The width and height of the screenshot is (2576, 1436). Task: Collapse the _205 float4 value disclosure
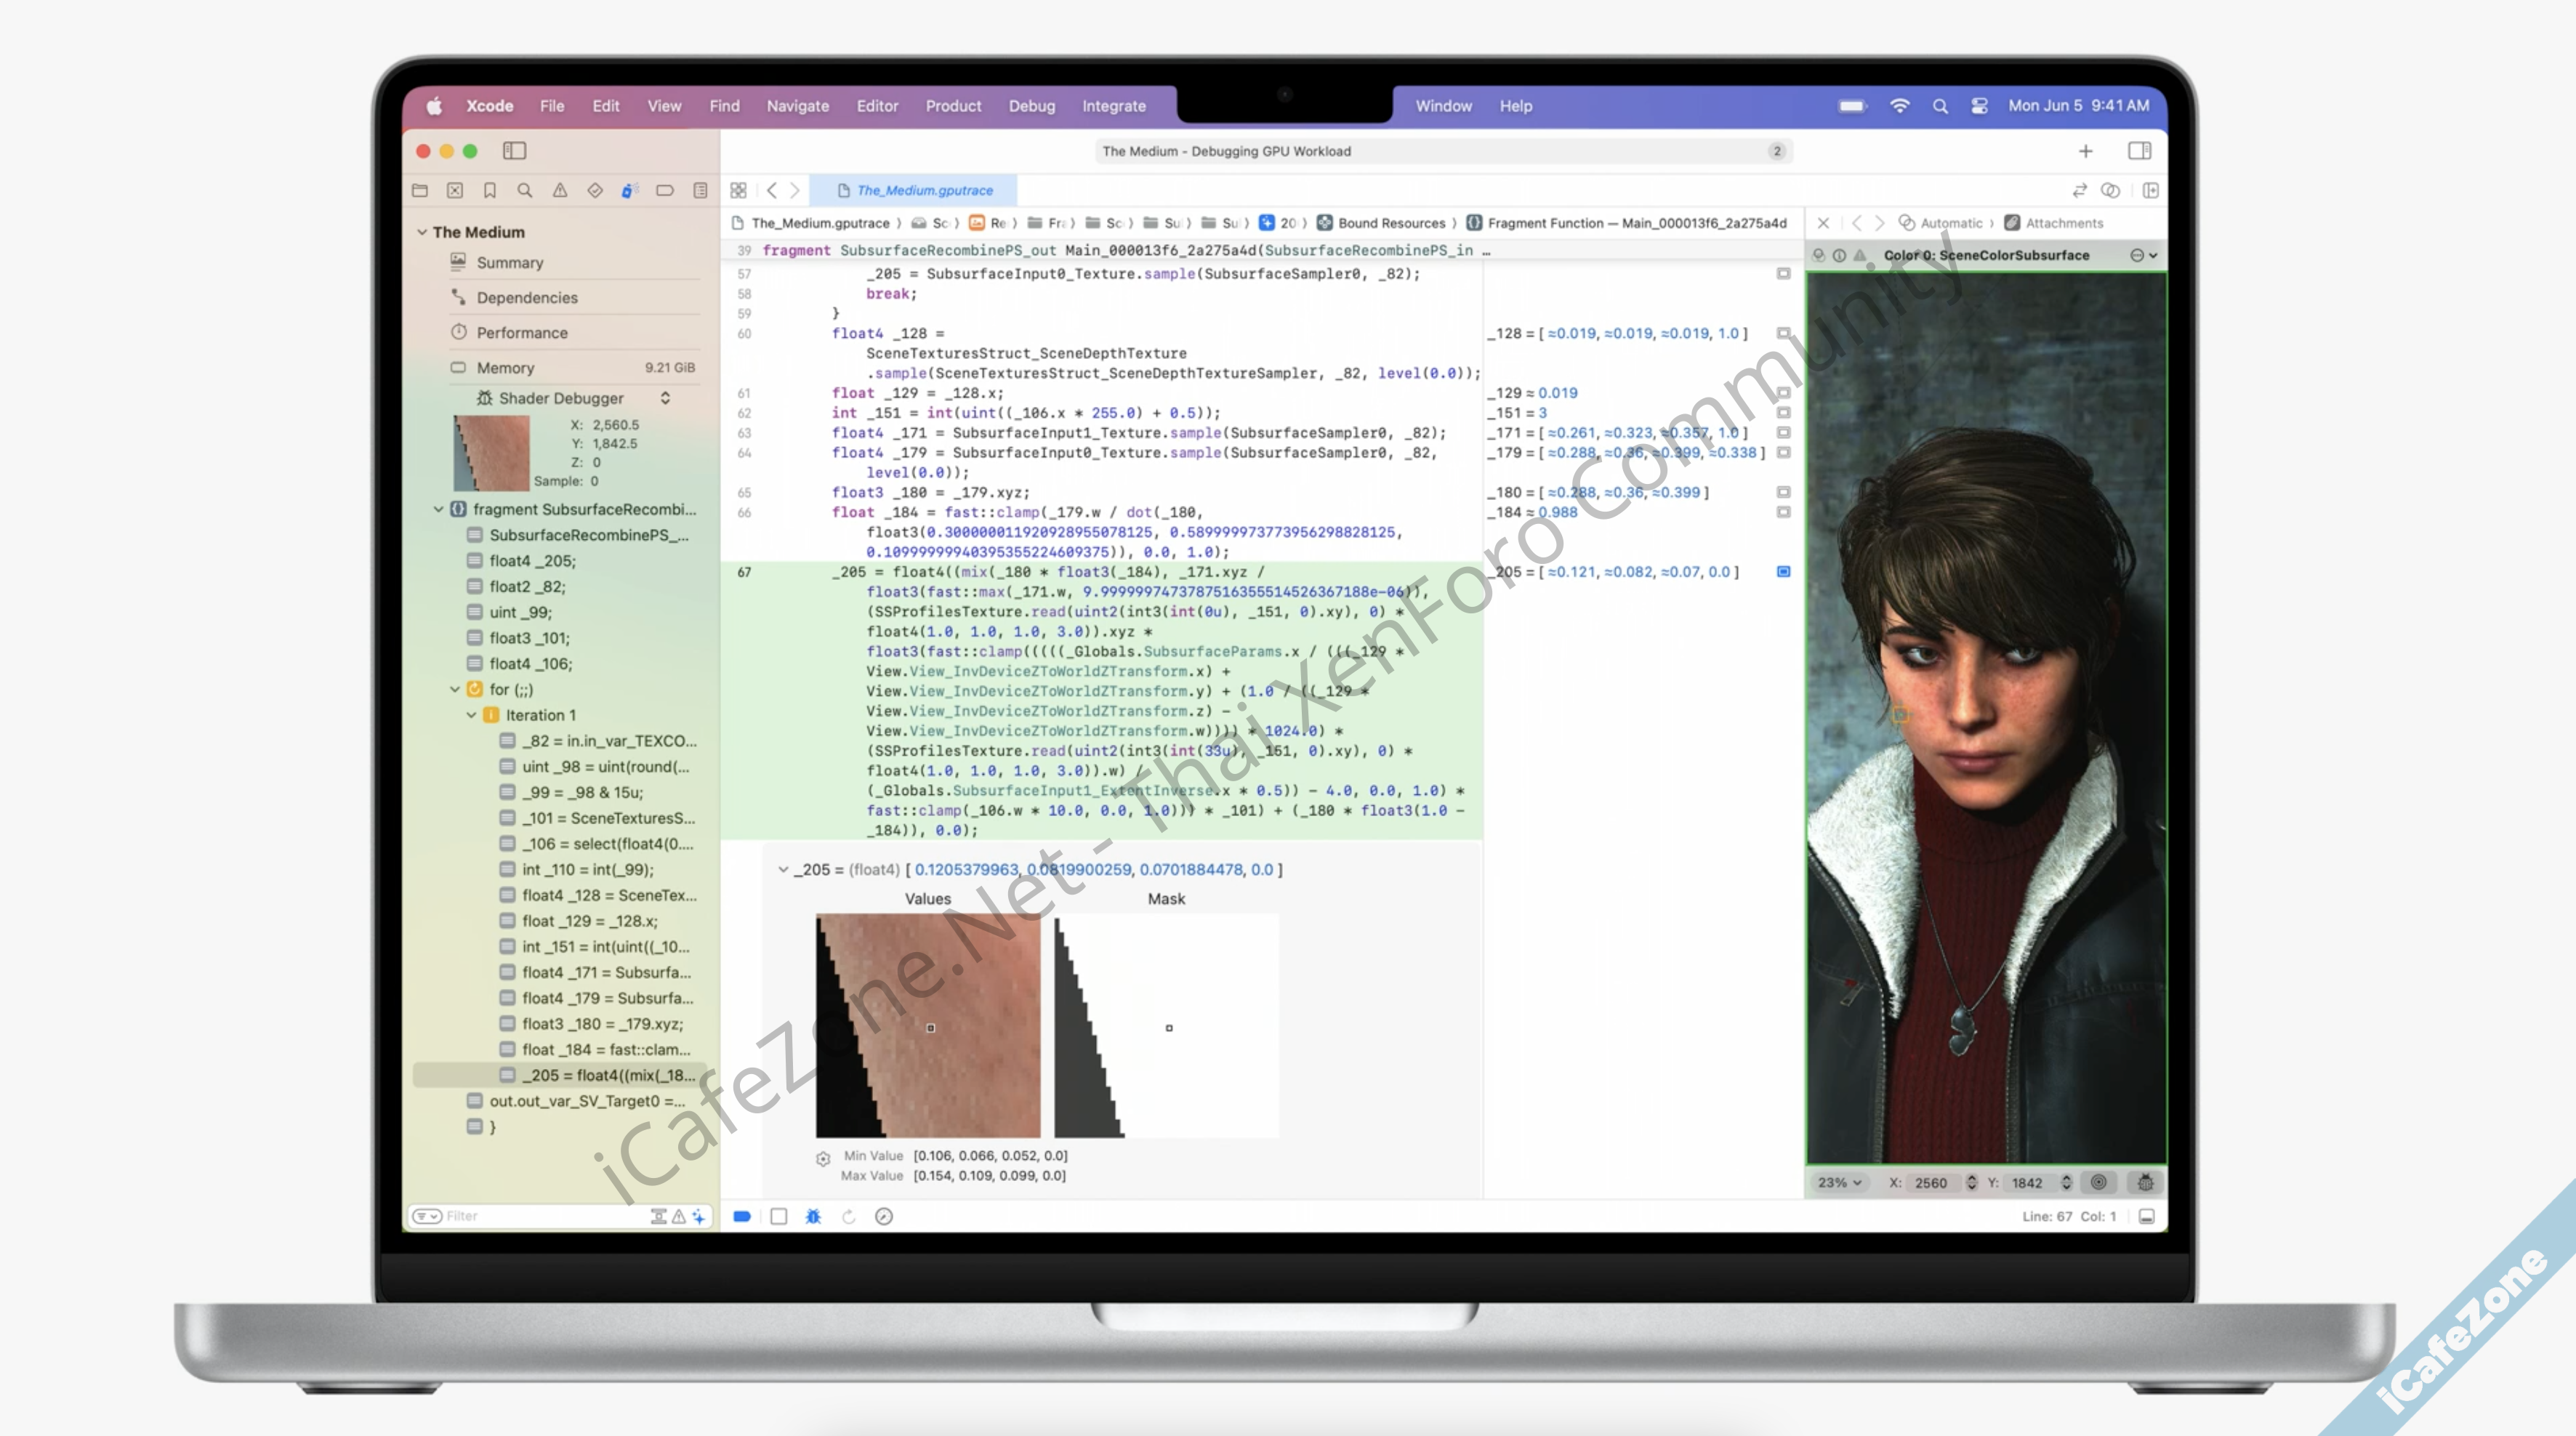pyautogui.click(x=783, y=870)
